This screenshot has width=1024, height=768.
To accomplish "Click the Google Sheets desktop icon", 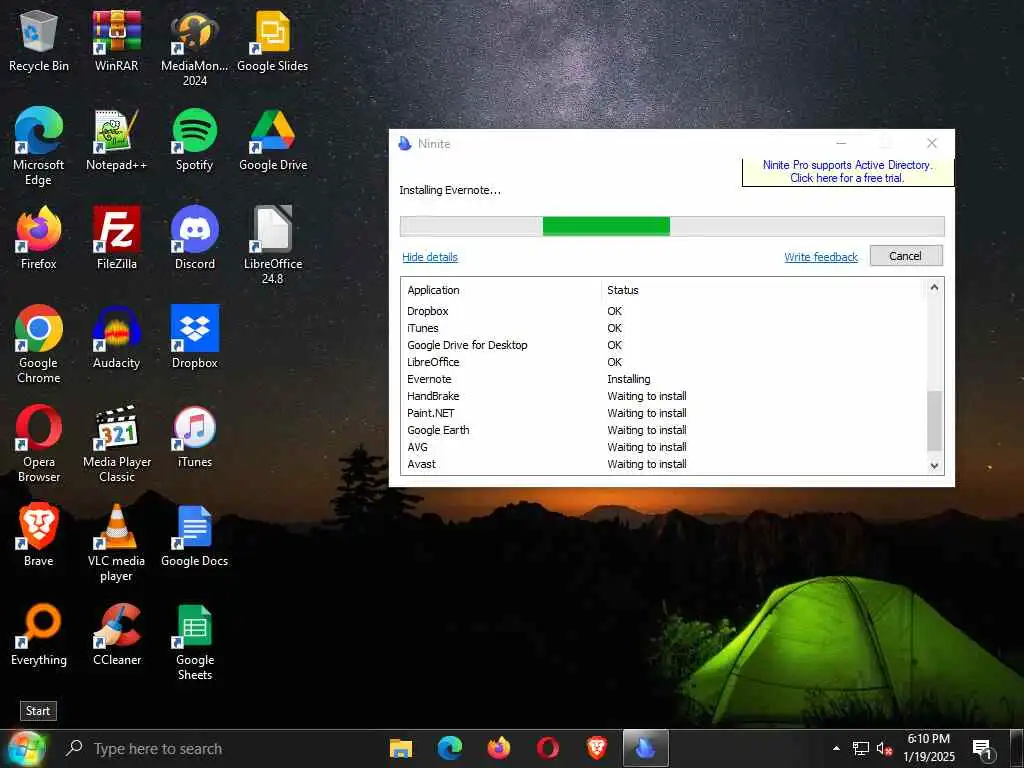I will [195, 643].
